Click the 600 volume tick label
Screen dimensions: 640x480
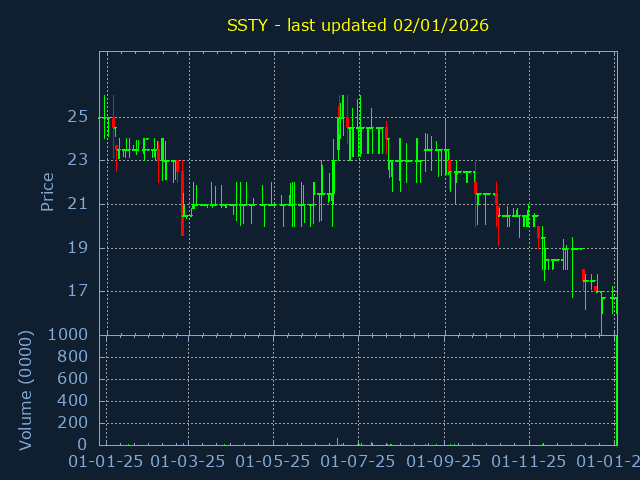(73, 379)
